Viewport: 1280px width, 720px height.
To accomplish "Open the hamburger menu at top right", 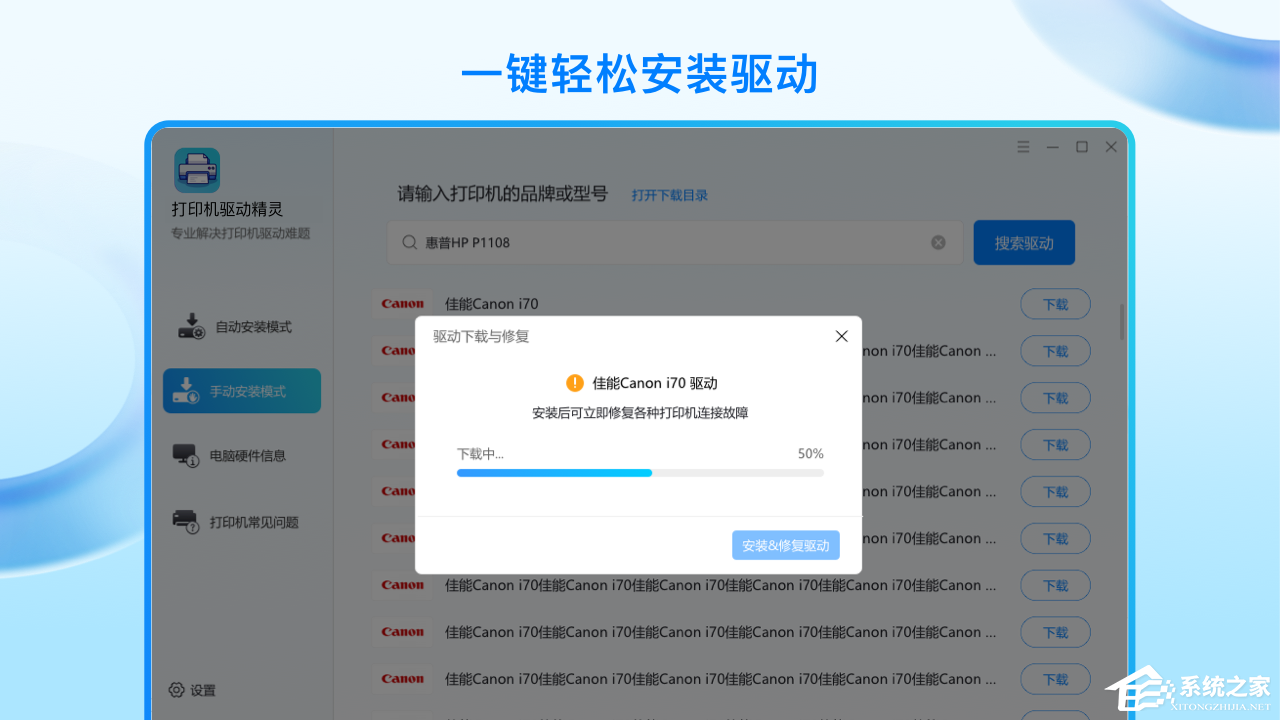I will tap(1023, 146).
